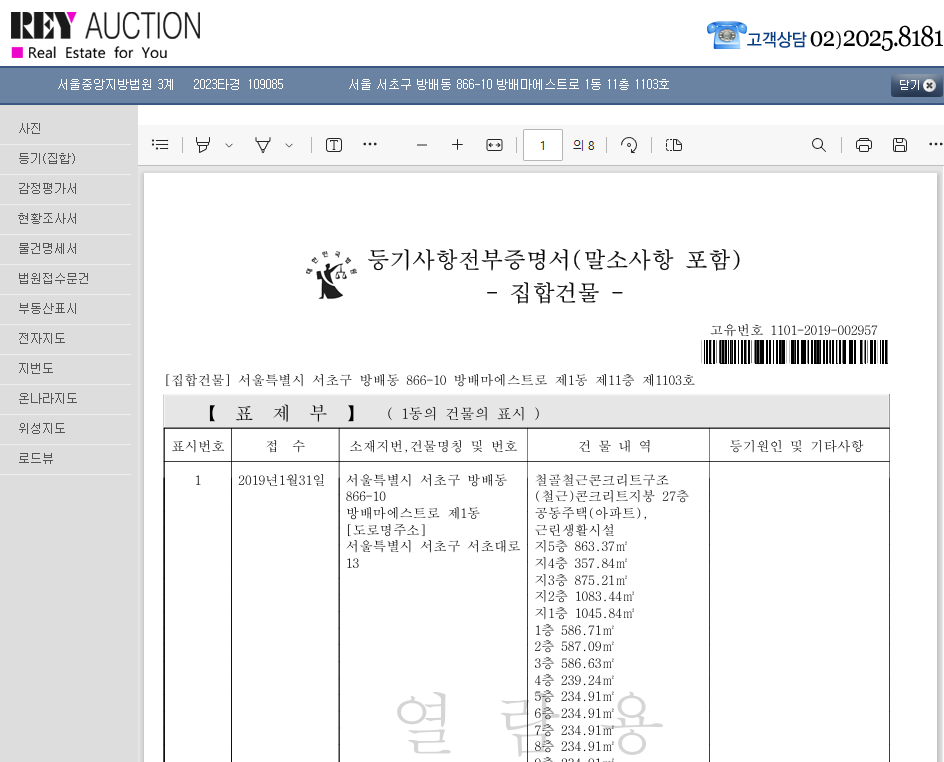Open the 등기(집합) sidebar tab
The width and height of the screenshot is (944, 762).
point(66,158)
